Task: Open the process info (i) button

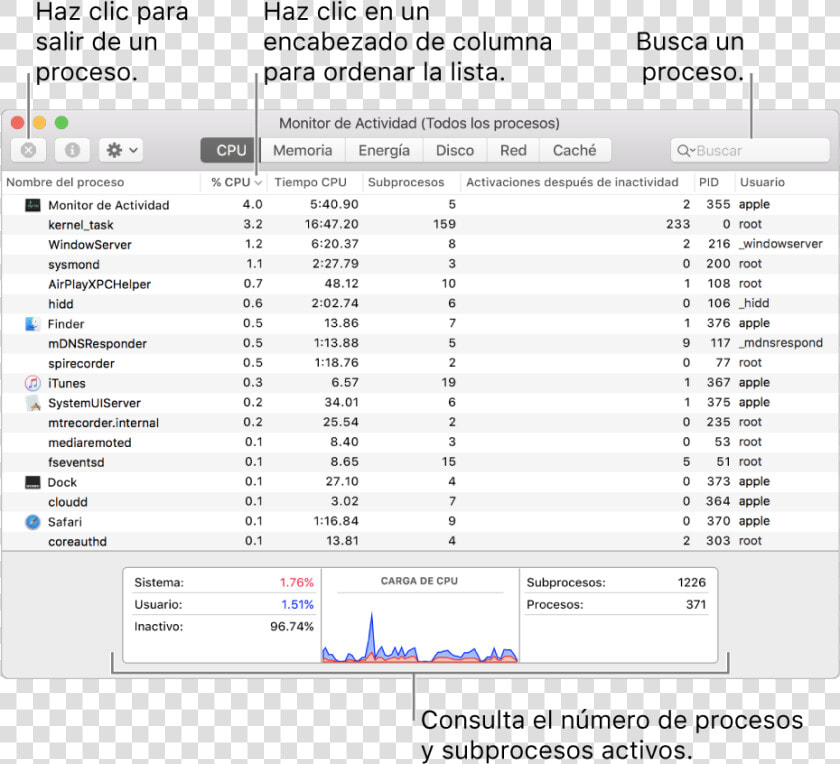Action: [x=72, y=151]
